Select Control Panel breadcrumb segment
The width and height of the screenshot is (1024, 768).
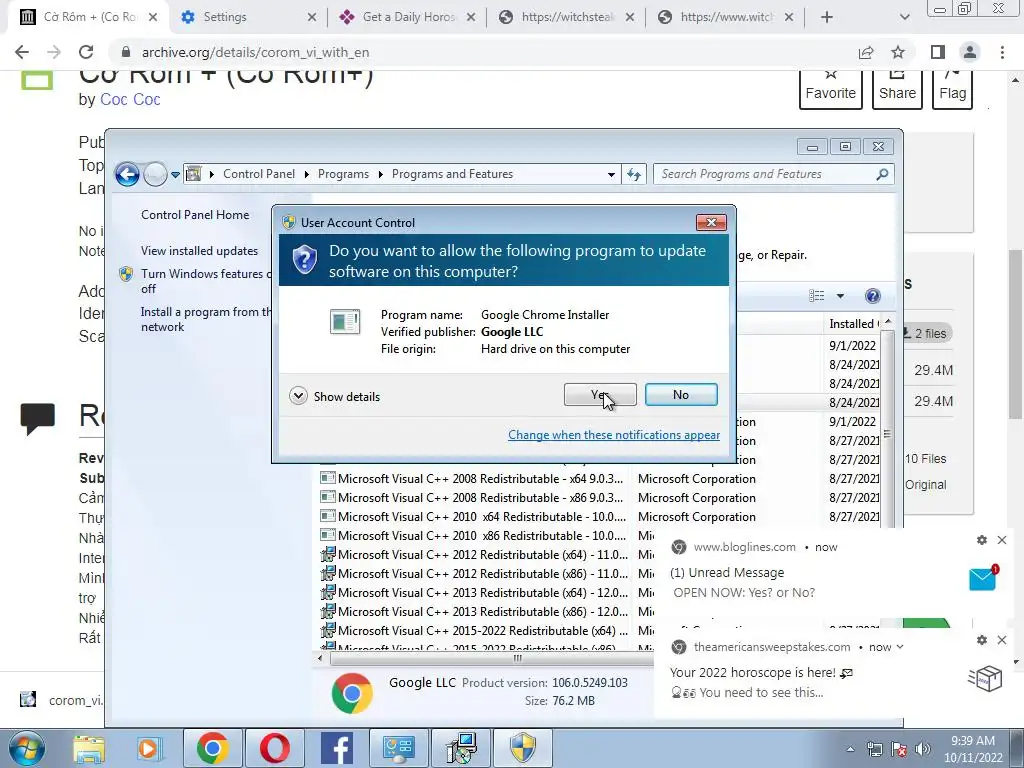click(x=259, y=174)
